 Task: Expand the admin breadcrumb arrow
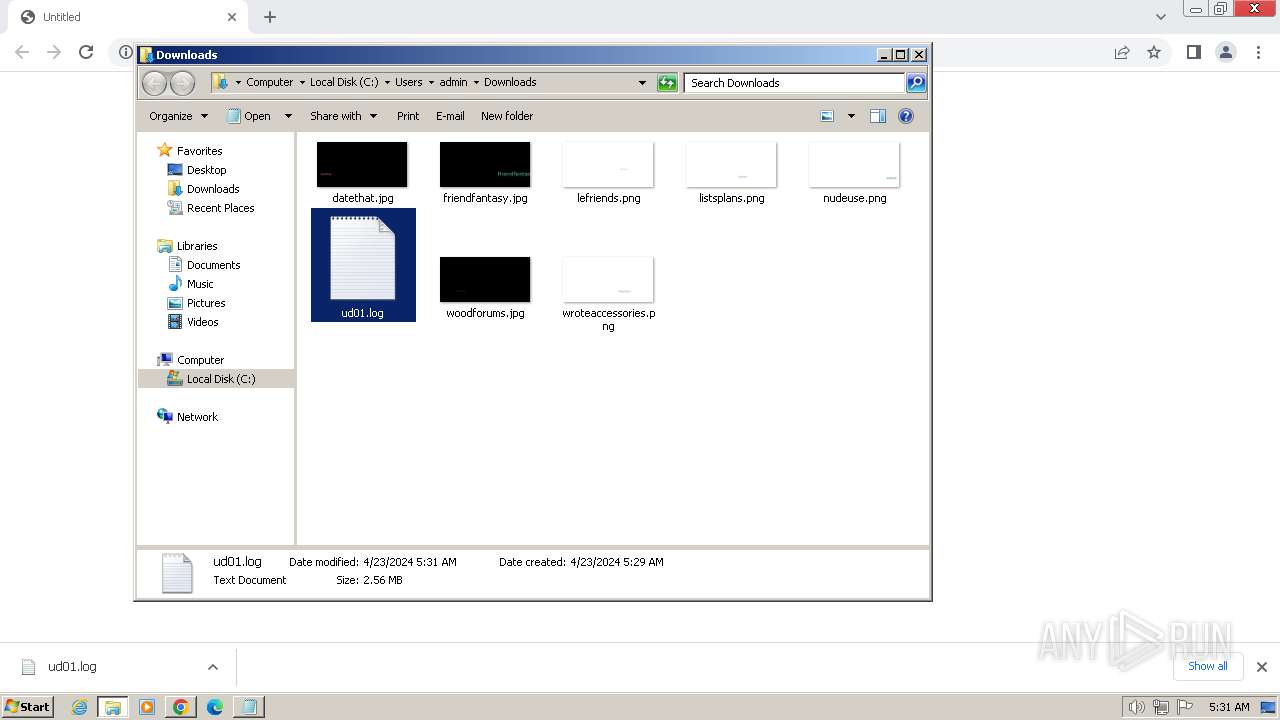click(x=476, y=83)
